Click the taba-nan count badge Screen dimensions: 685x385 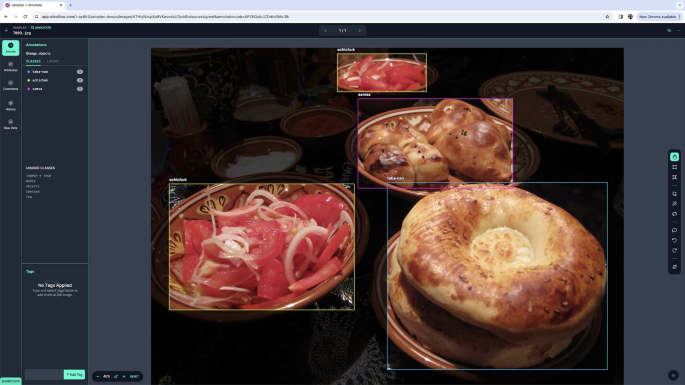80,72
